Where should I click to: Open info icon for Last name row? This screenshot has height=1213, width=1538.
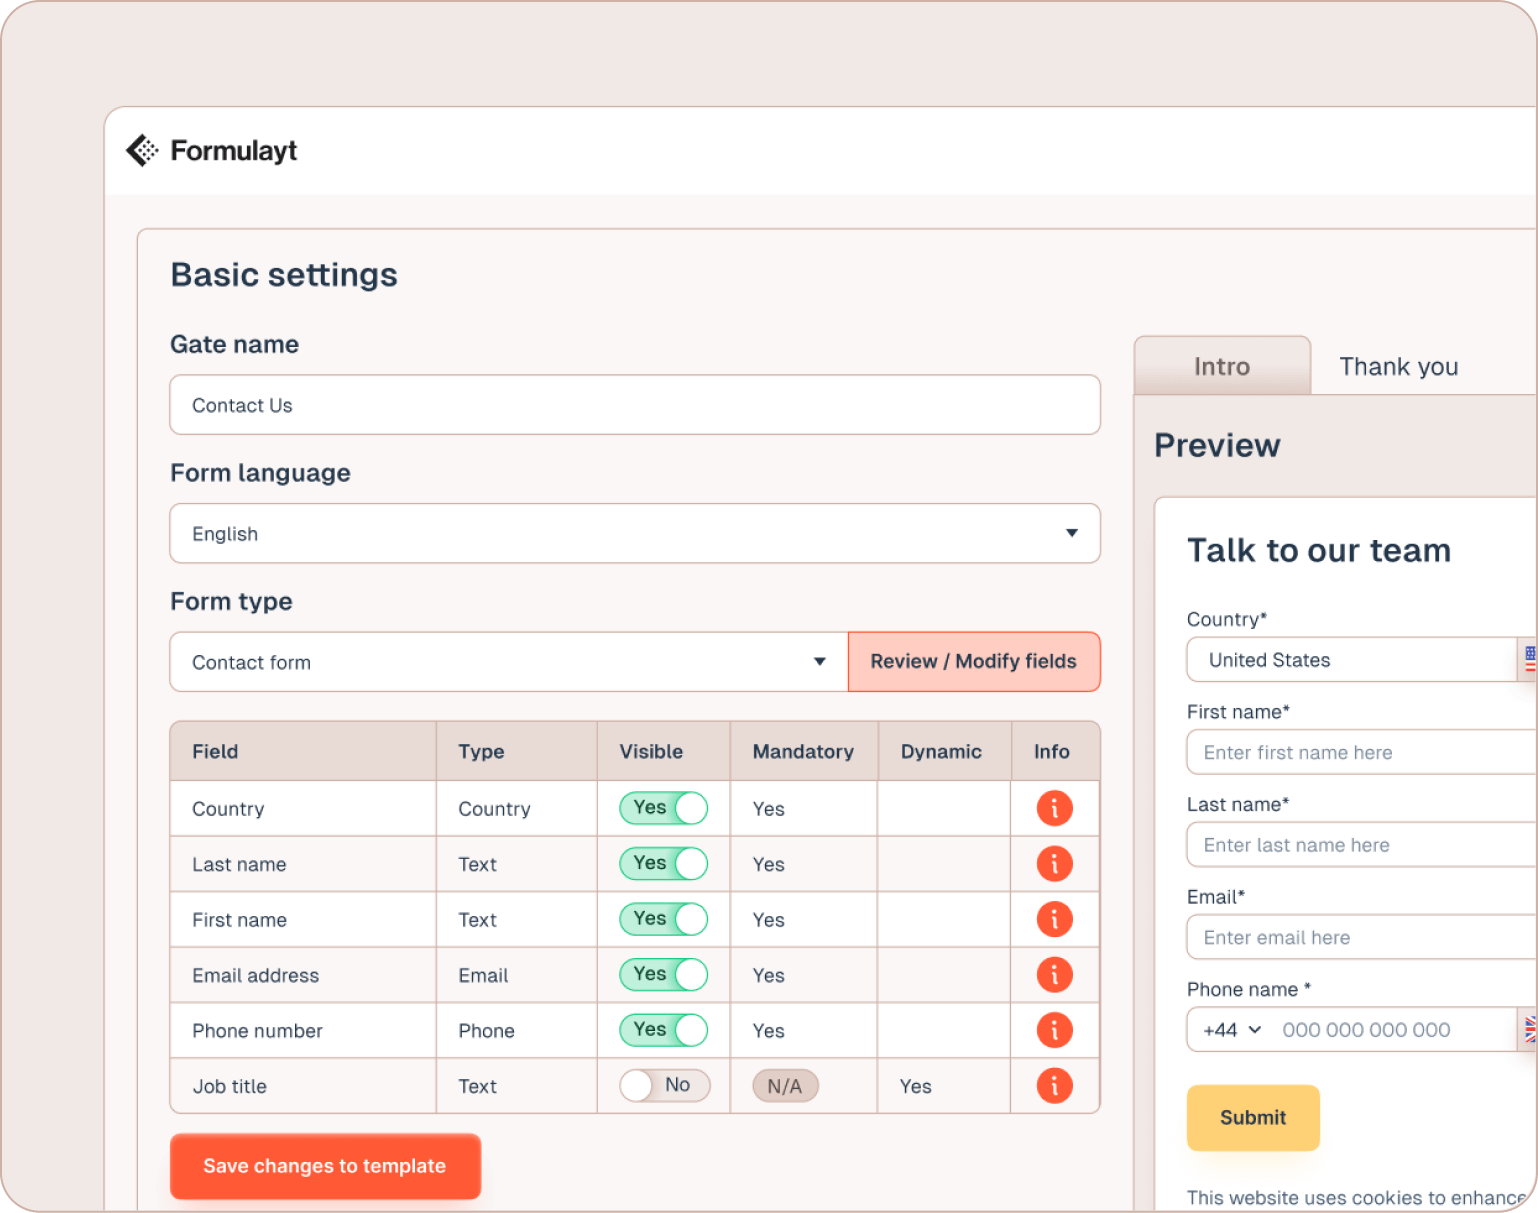coord(1054,864)
